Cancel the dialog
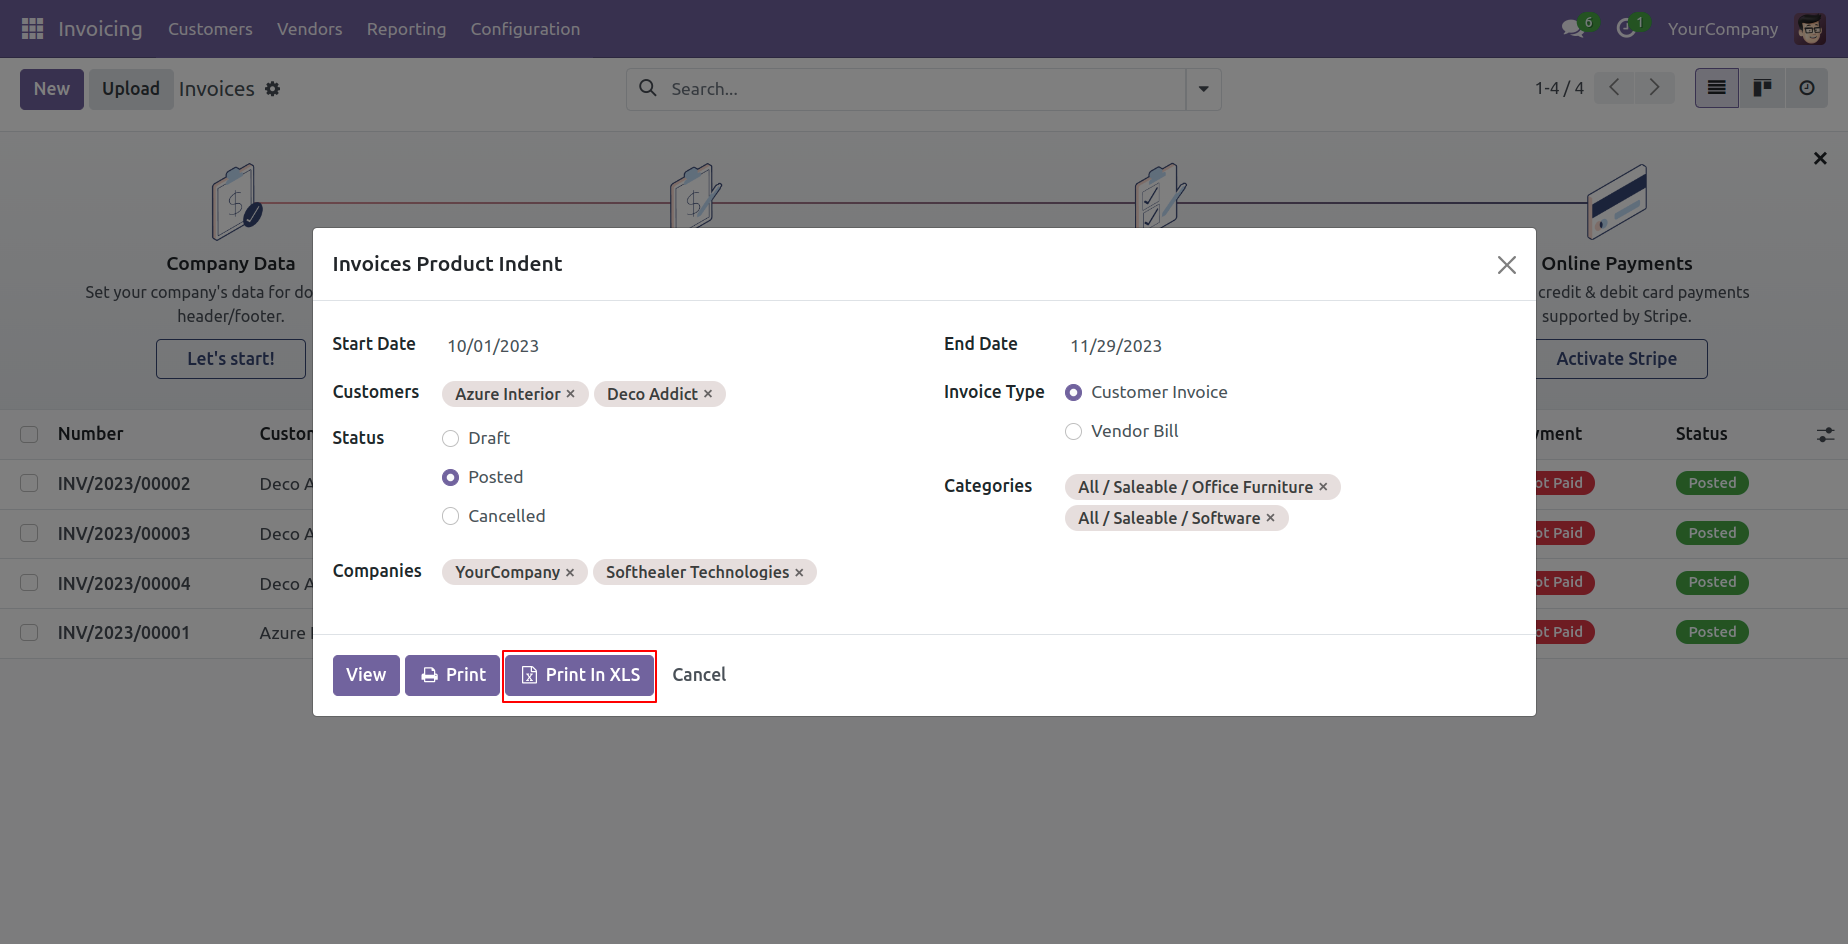Image resolution: width=1848 pixels, height=944 pixels. (699, 675)
